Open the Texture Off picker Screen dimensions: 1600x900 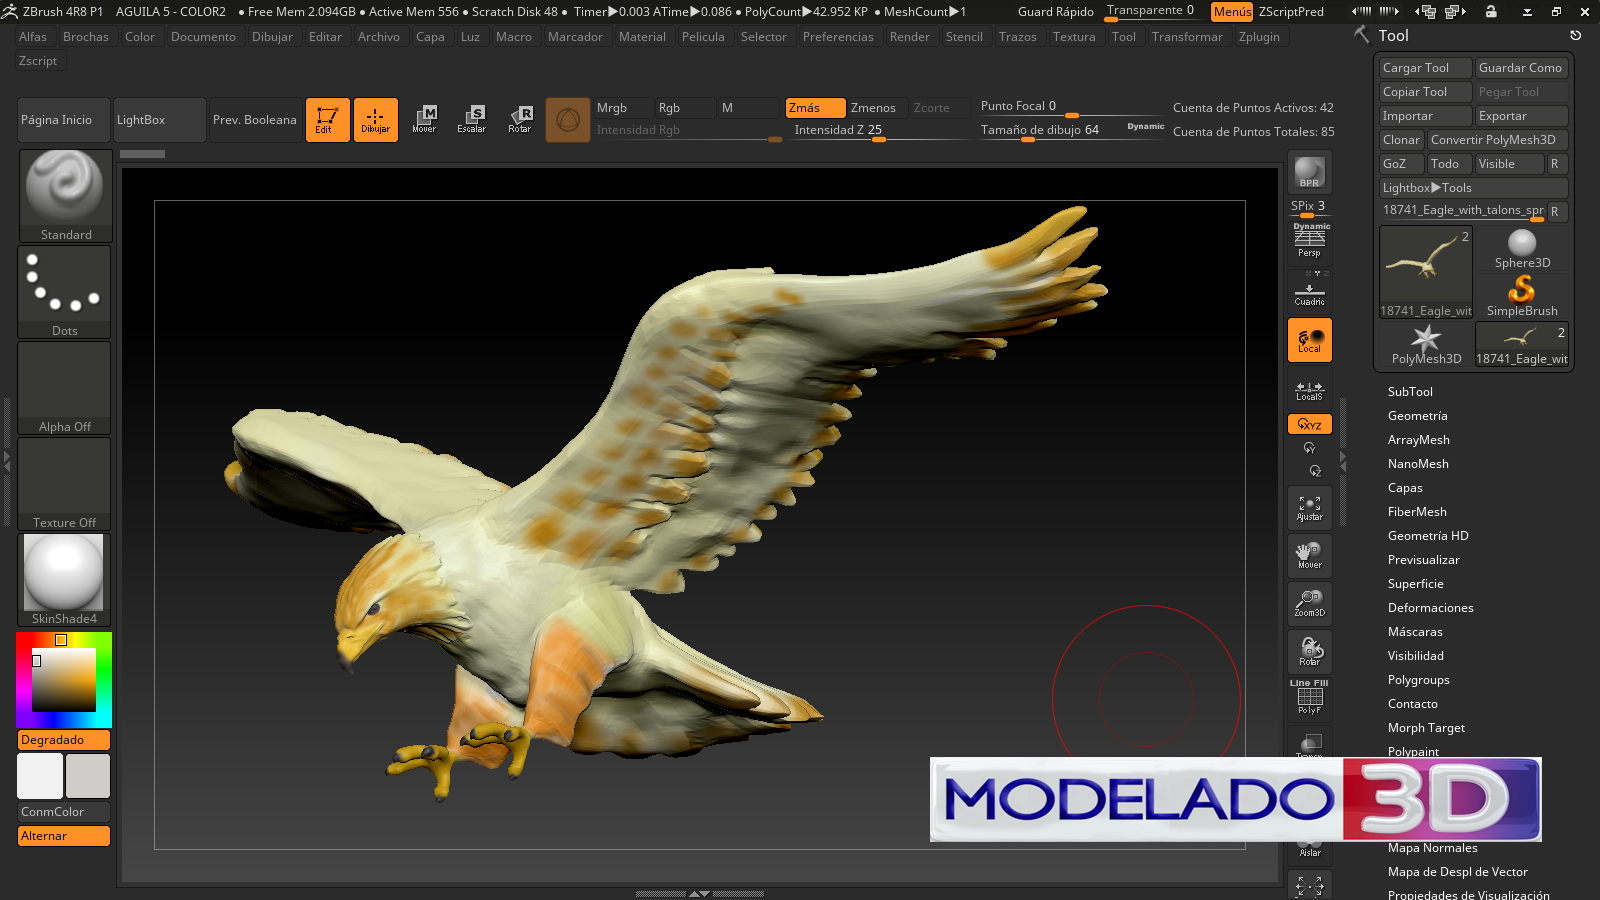[65, 484]
